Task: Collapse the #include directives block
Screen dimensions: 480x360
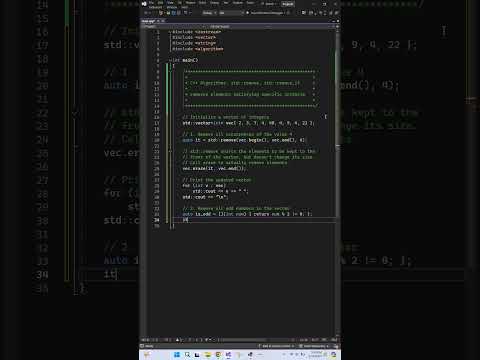Action: [170, 32]
